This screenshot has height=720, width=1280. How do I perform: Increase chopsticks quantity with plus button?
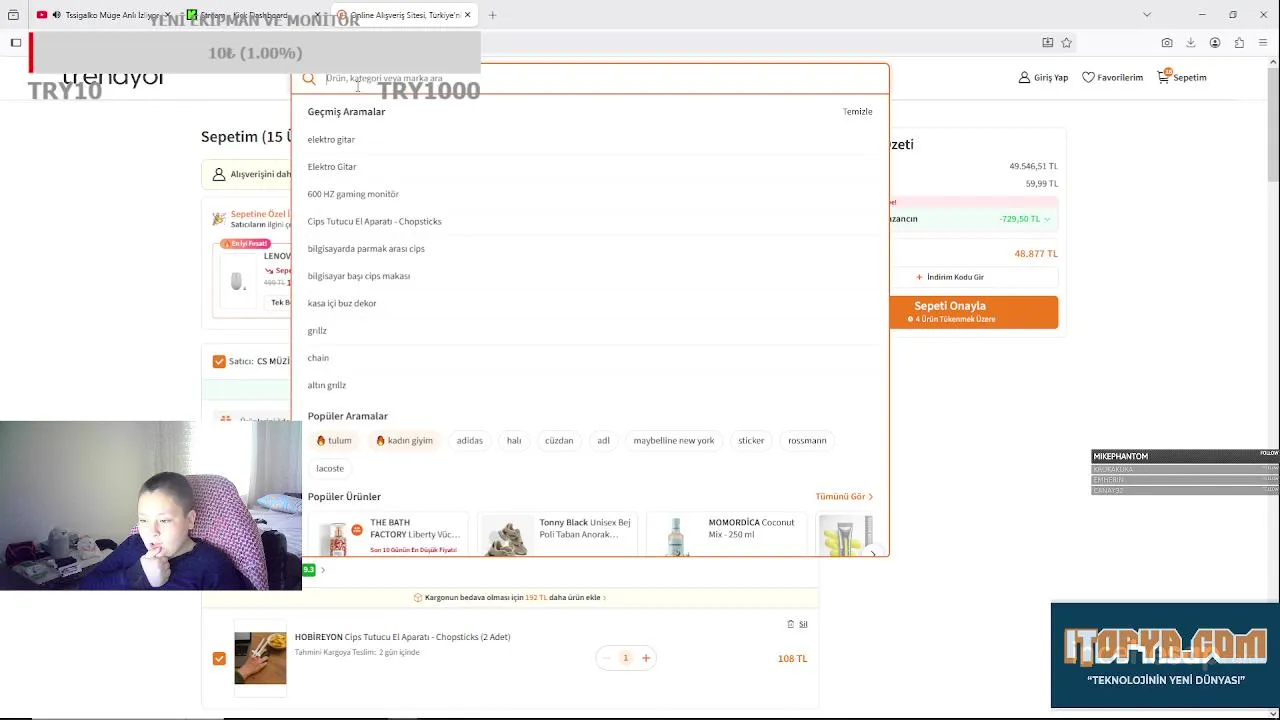pyautogui.click(x=646, y=658)
